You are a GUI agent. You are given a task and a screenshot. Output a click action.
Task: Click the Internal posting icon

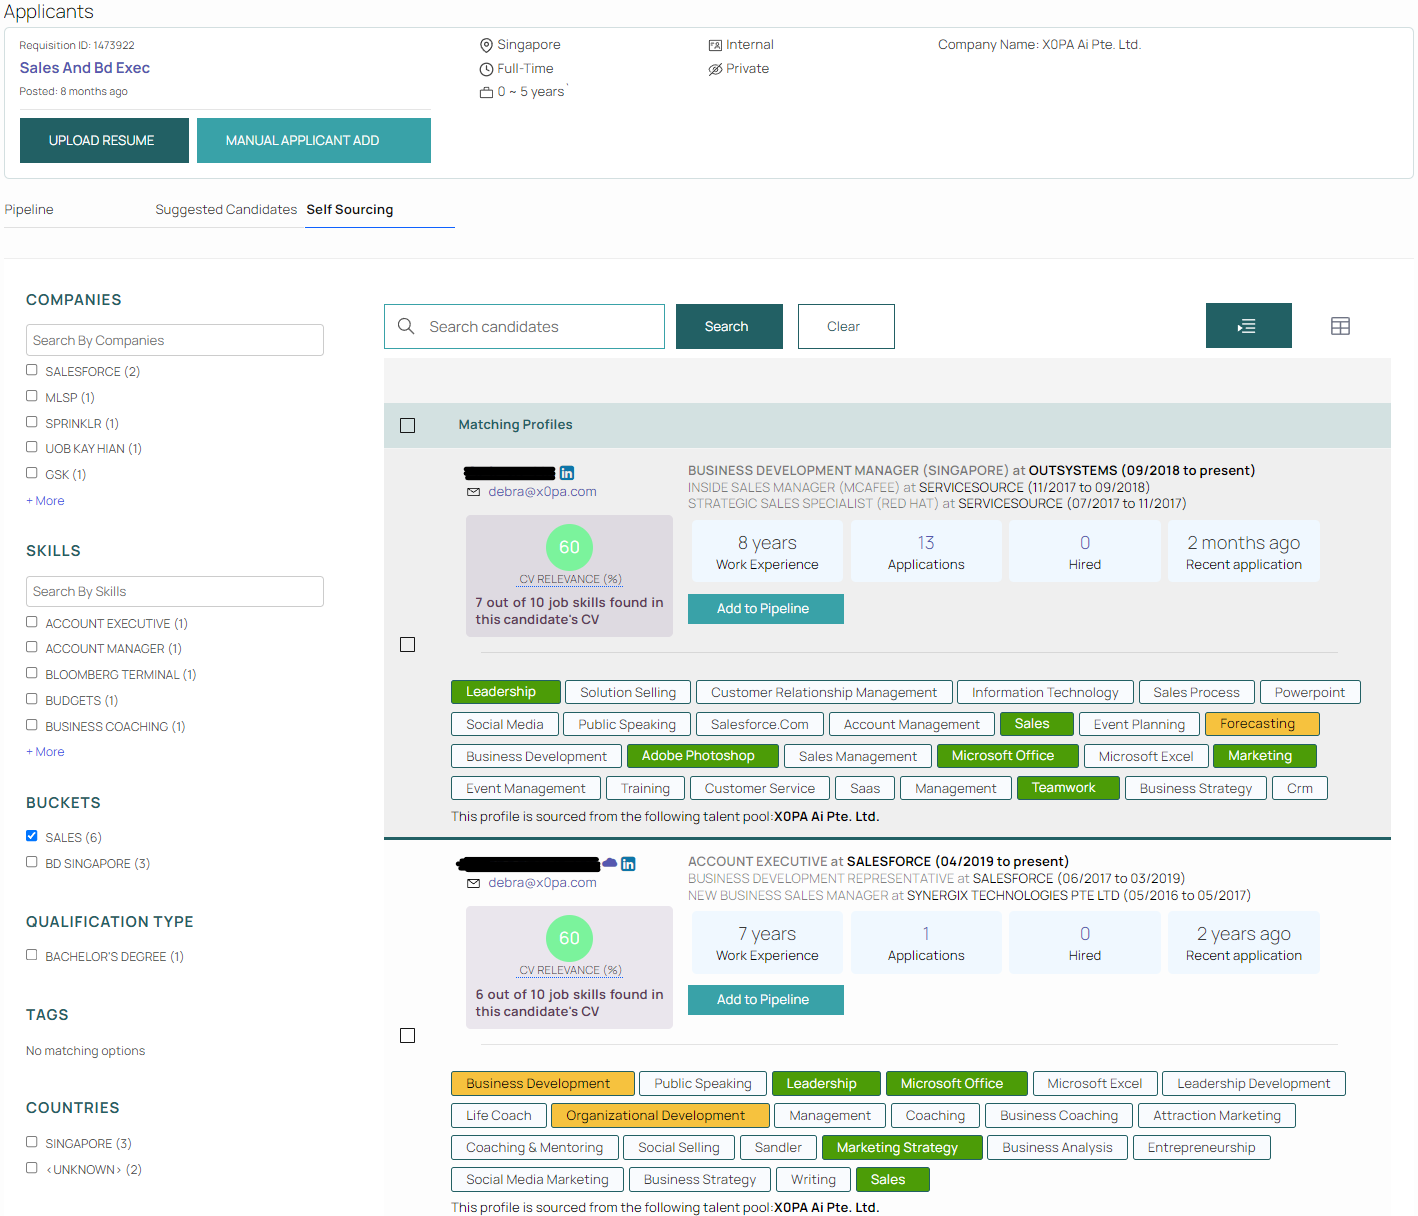click(715, 45)
